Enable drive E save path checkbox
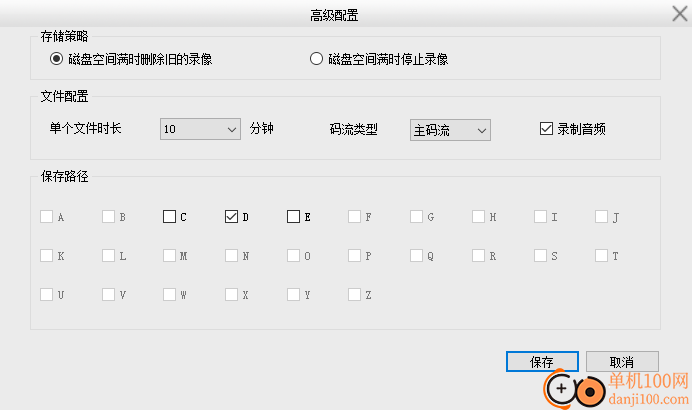The height and width of the screenshot is (410, 692). [x=293, y=217]
